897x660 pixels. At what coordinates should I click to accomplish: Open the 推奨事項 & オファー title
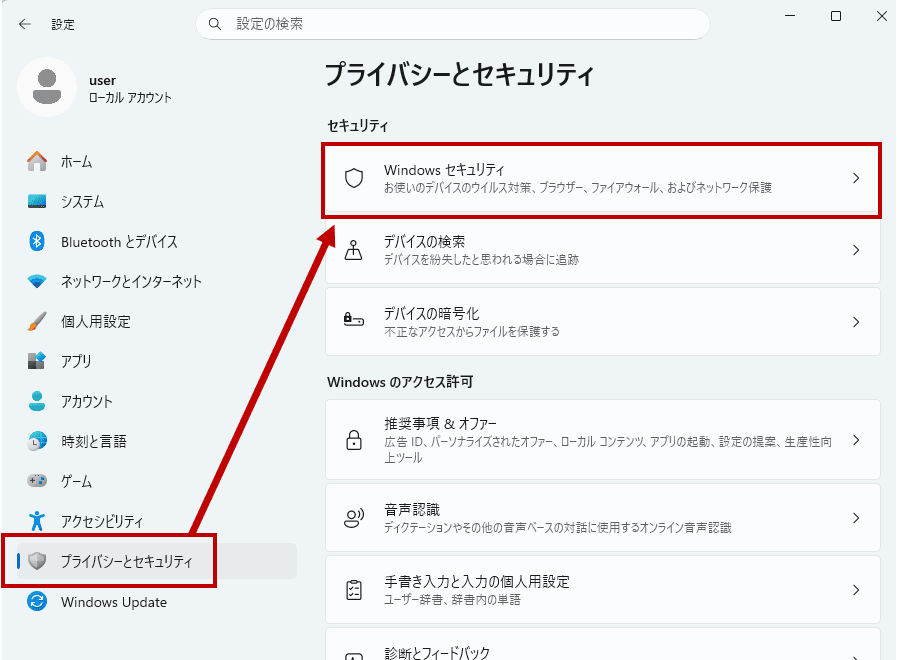[440, 423]
